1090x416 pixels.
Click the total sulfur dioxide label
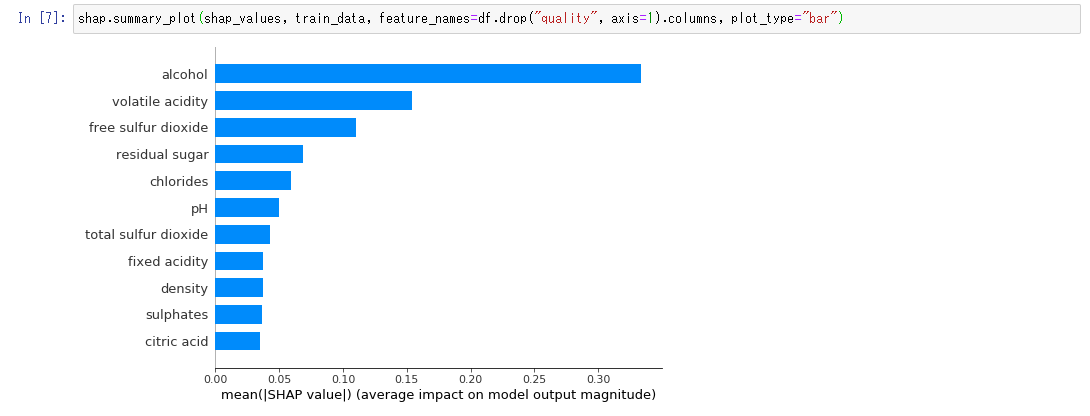pos(147,235)
